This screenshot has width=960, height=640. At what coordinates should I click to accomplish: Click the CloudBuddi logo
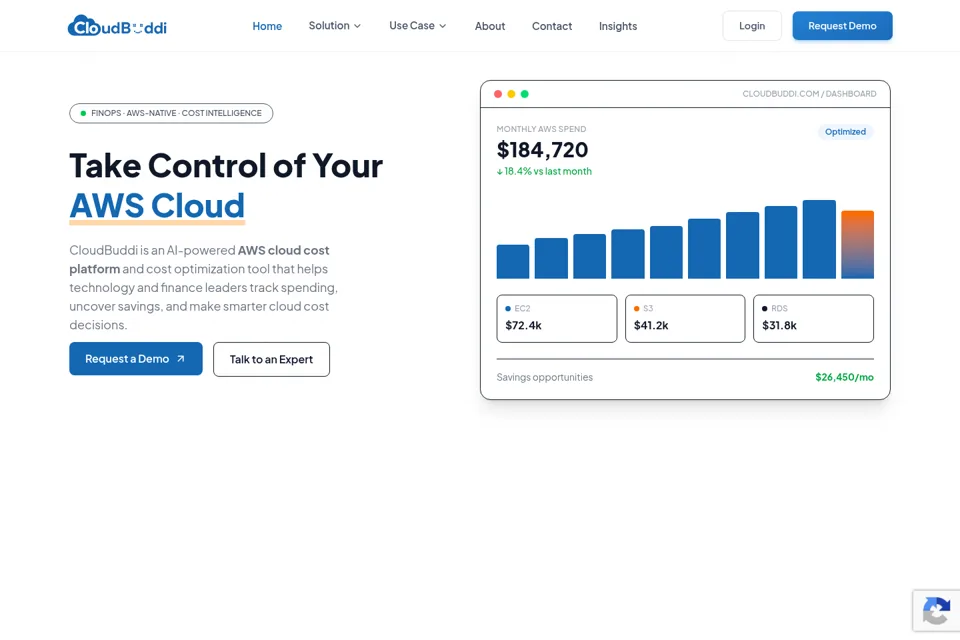(x=117, y=26)
